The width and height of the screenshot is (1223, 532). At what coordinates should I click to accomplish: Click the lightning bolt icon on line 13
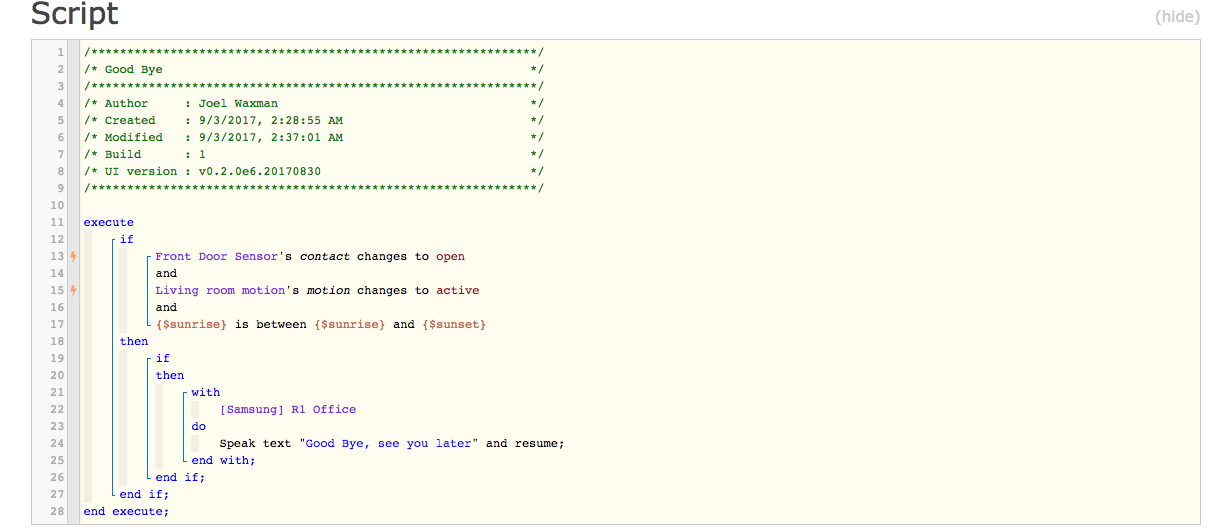point(73,257)
